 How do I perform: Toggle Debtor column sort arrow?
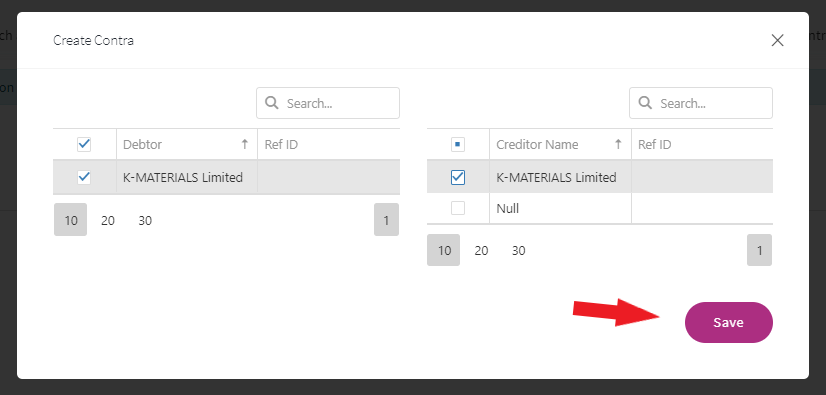244,144
